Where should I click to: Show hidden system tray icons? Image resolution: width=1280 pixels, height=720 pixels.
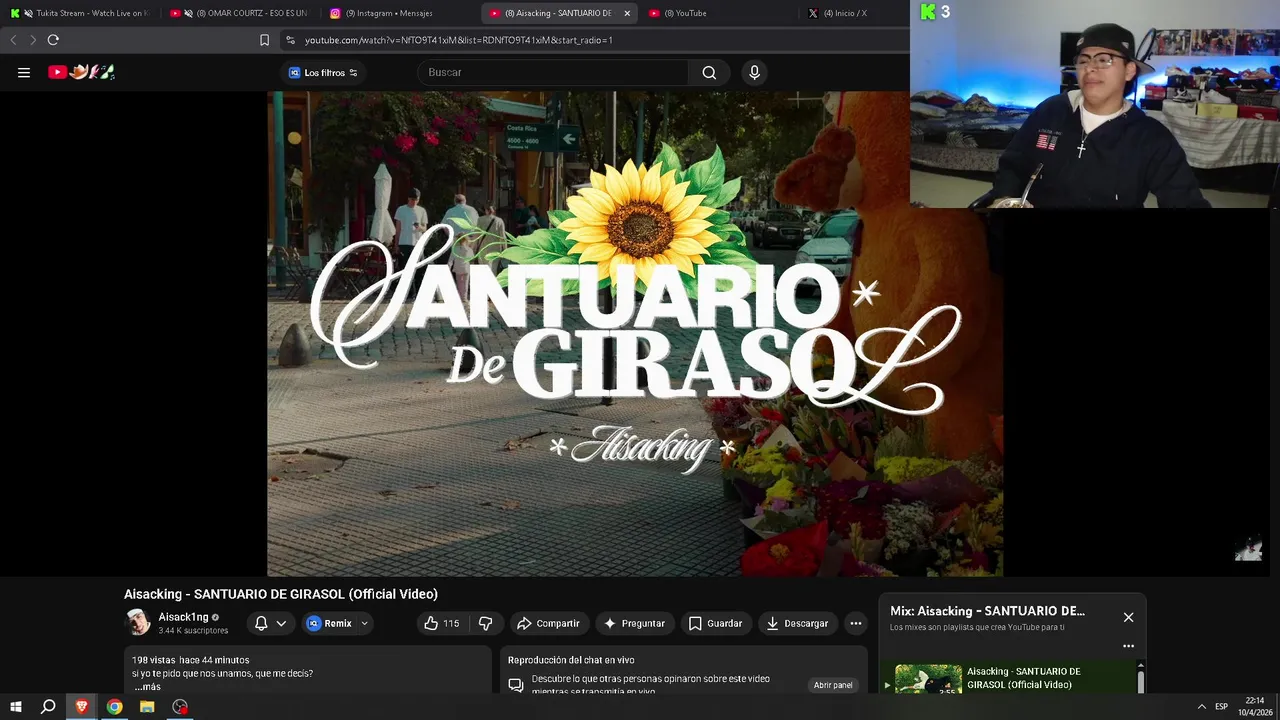(1201, 707)
